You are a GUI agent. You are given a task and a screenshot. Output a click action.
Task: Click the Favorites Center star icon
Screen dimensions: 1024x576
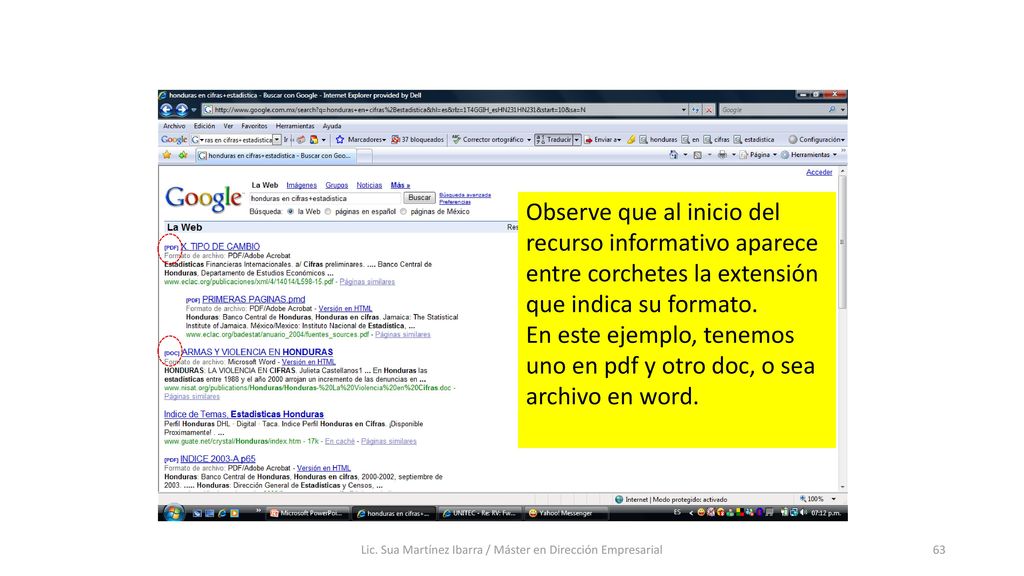click(167, 155)
